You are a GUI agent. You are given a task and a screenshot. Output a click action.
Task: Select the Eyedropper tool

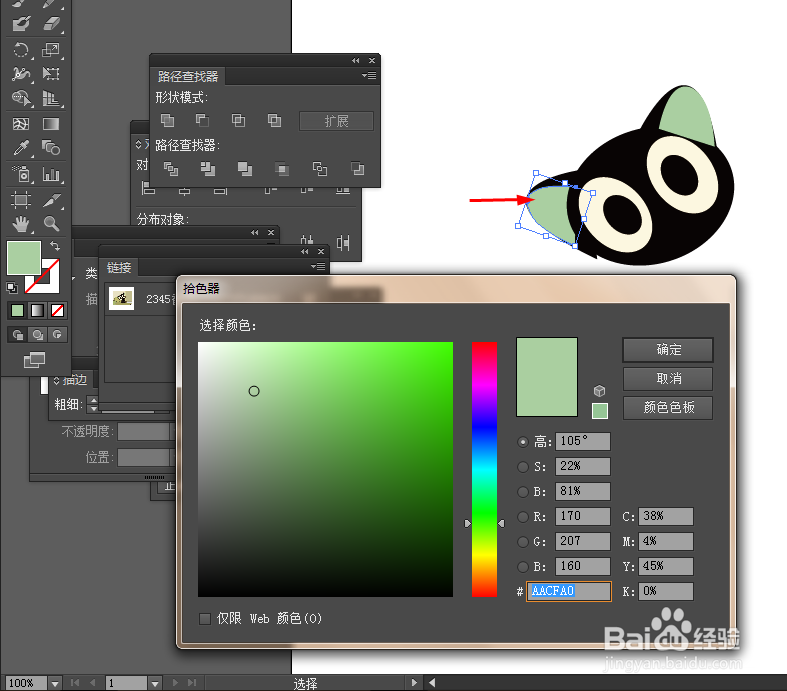[21, 148]
